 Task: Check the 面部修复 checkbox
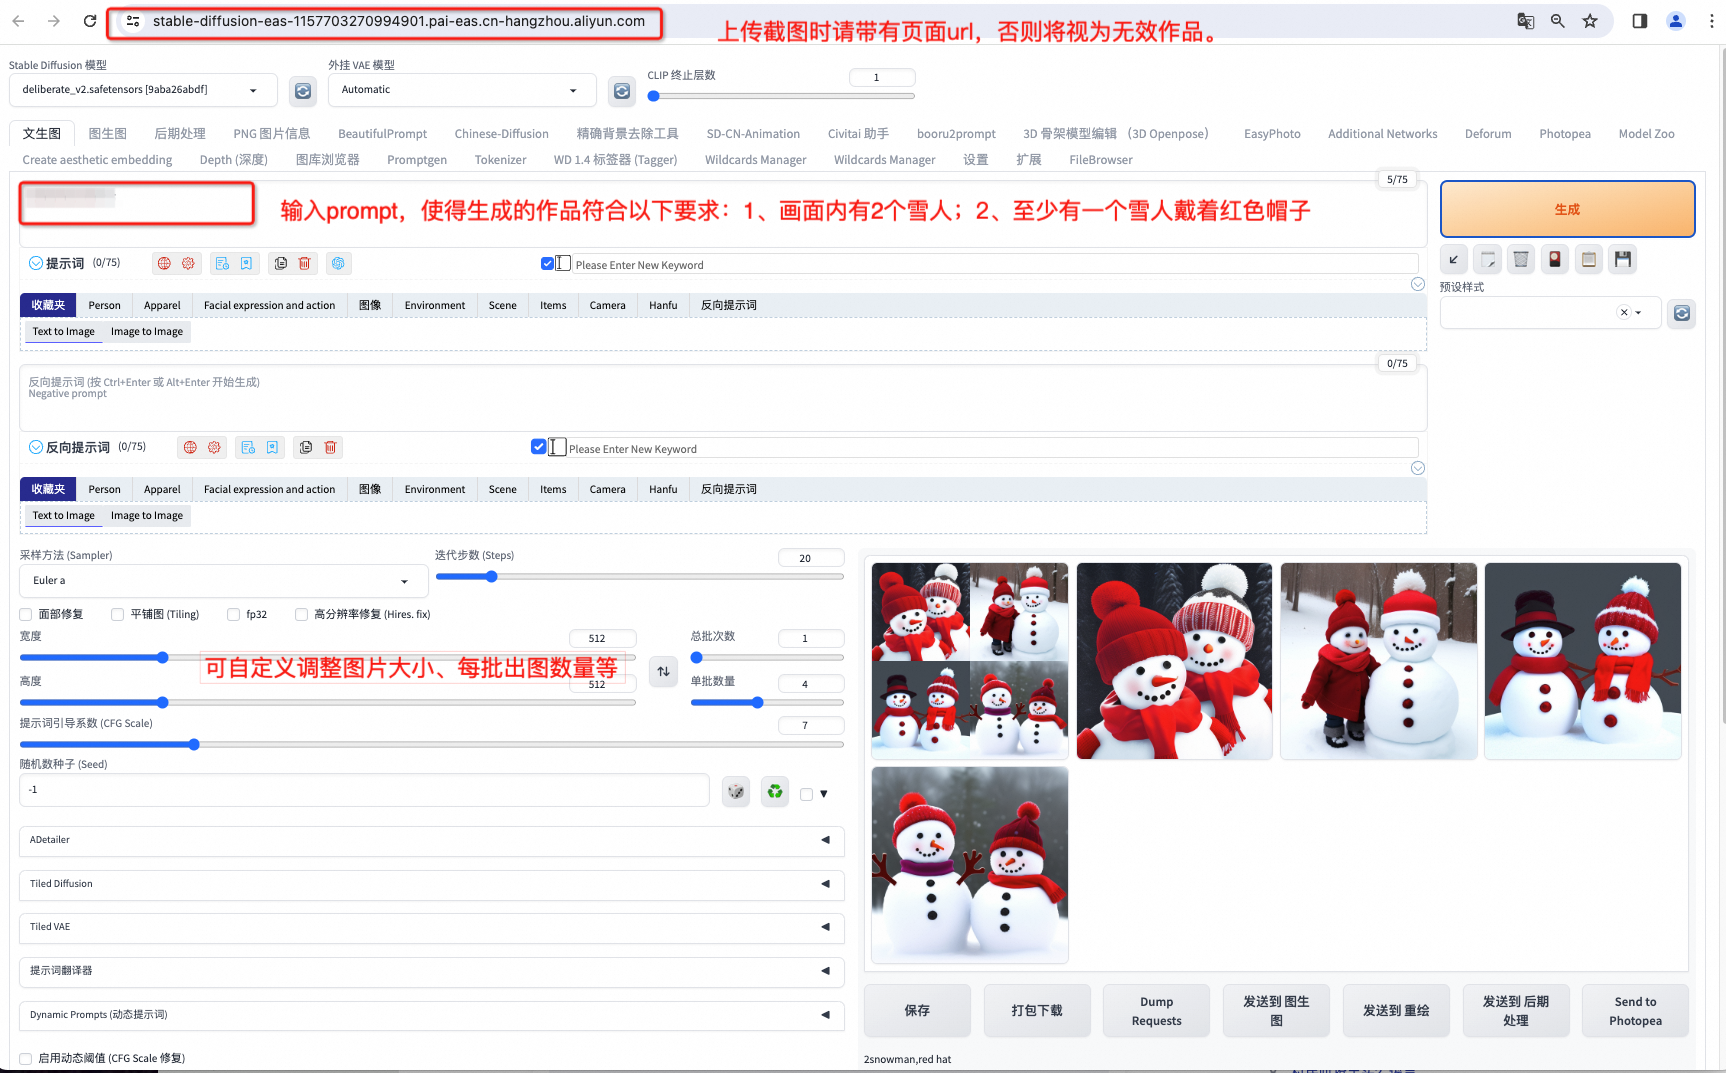pyautogui.click(x=25, y=614)
